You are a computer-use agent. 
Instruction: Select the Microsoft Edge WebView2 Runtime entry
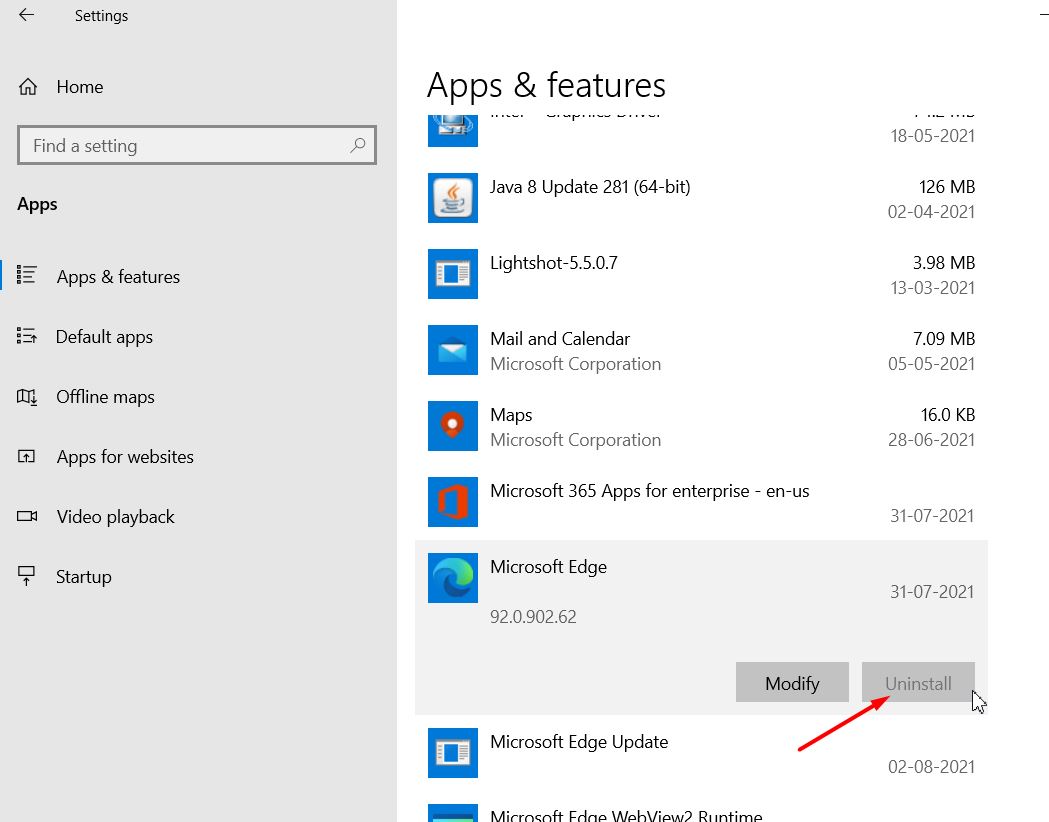pyautogui.click(x=701, y=812)
